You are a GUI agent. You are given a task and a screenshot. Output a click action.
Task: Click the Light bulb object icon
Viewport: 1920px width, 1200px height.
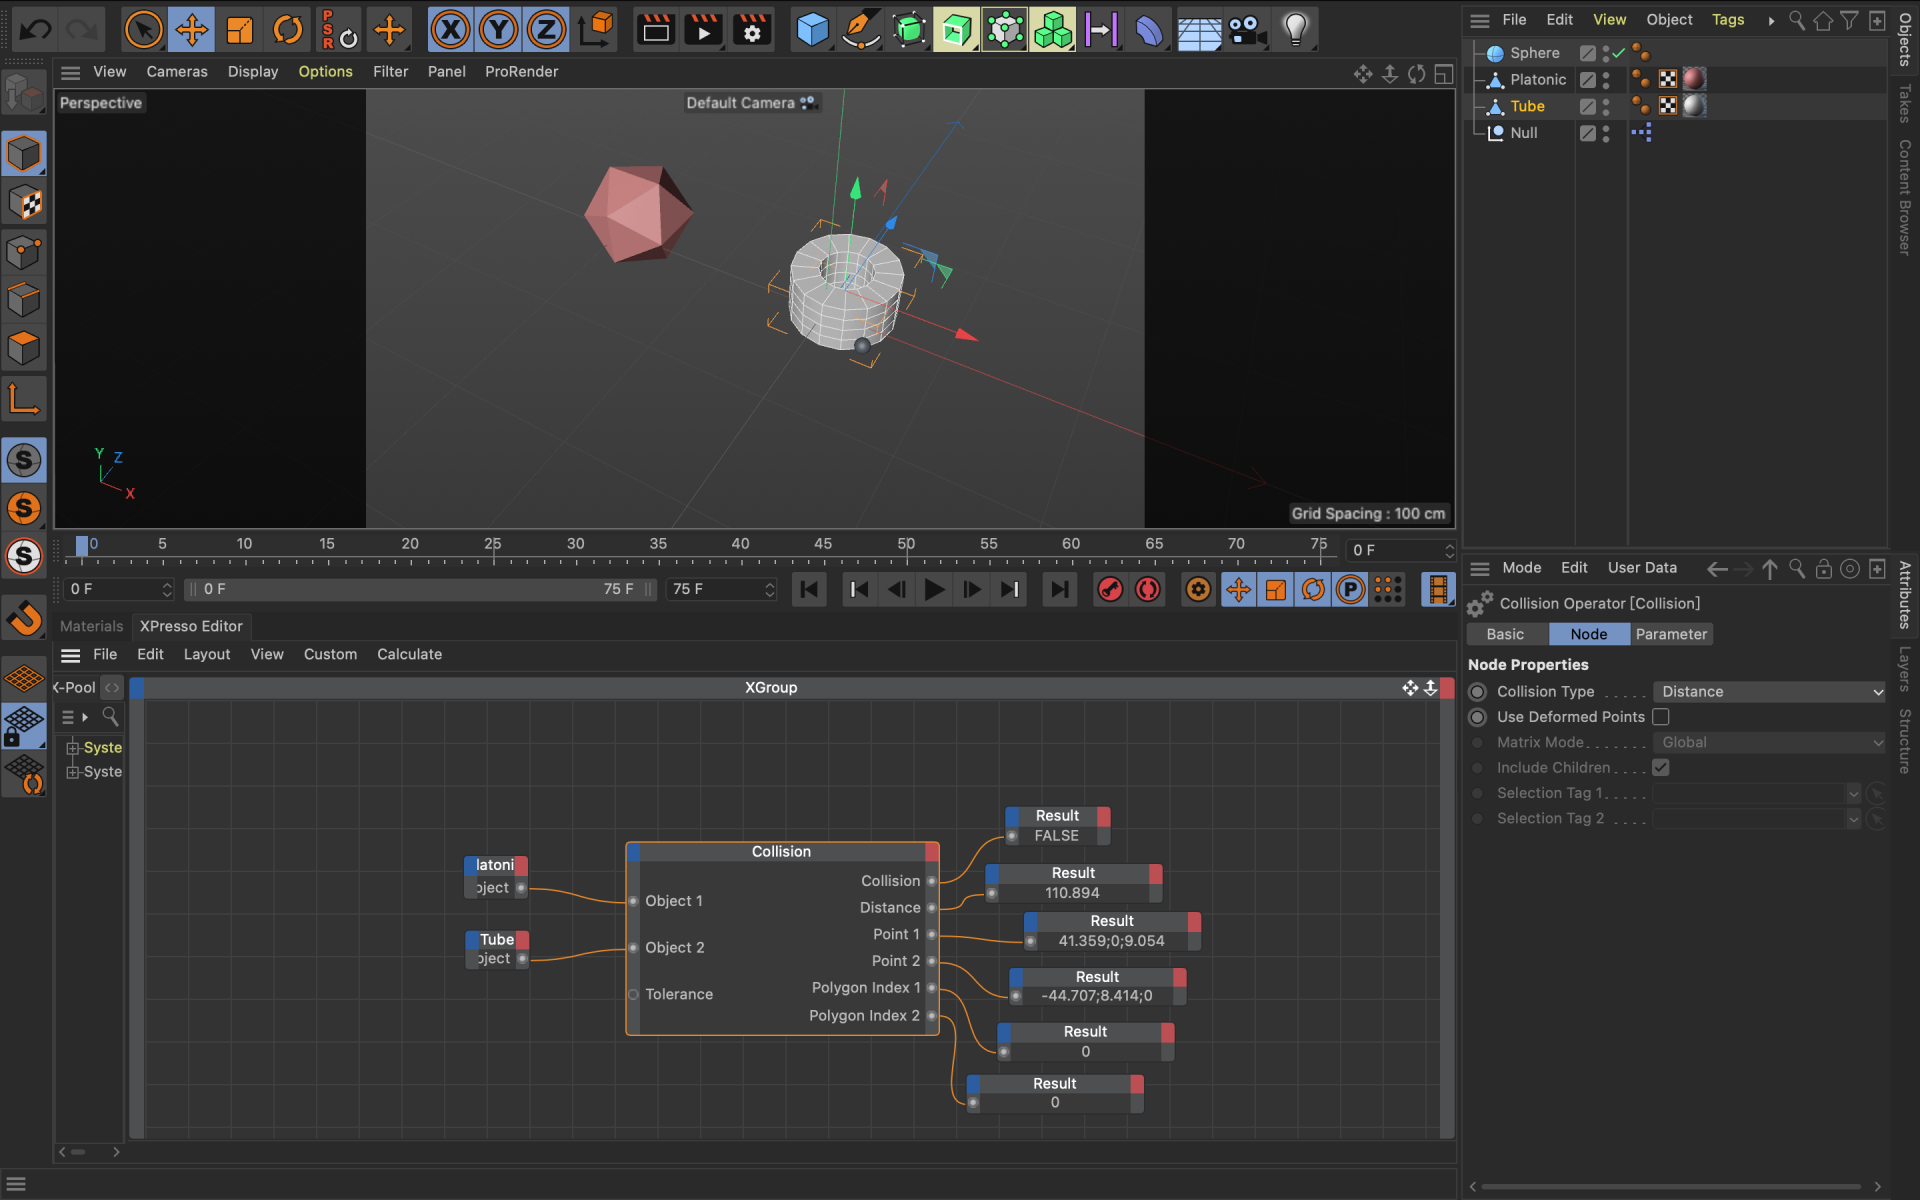point(1295,30)
